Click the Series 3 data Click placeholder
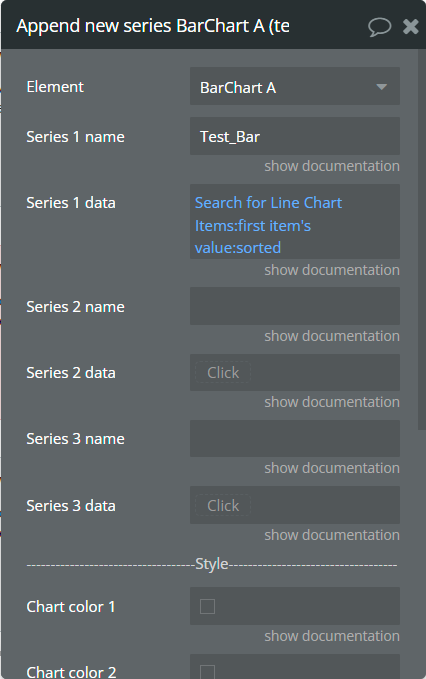Viewport: 426px width, 679px height. point(223,505)
